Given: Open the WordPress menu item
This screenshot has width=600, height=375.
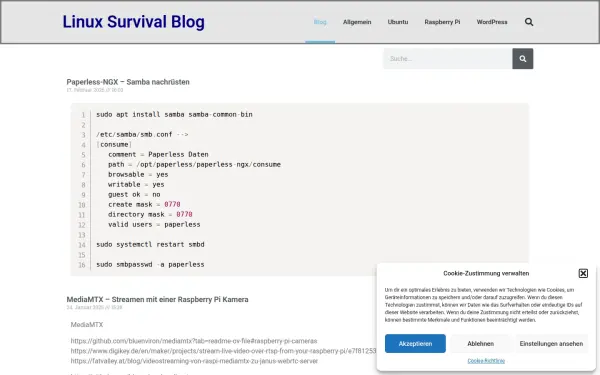Looking at the screenshot, I should click(492, 22).
